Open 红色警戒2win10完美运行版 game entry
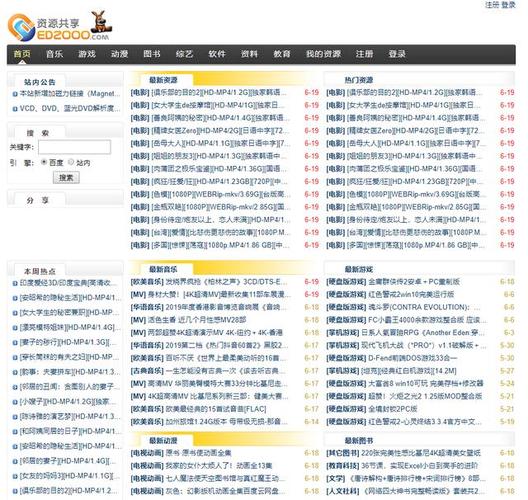The image size is (528, 500). pos(411,295)
